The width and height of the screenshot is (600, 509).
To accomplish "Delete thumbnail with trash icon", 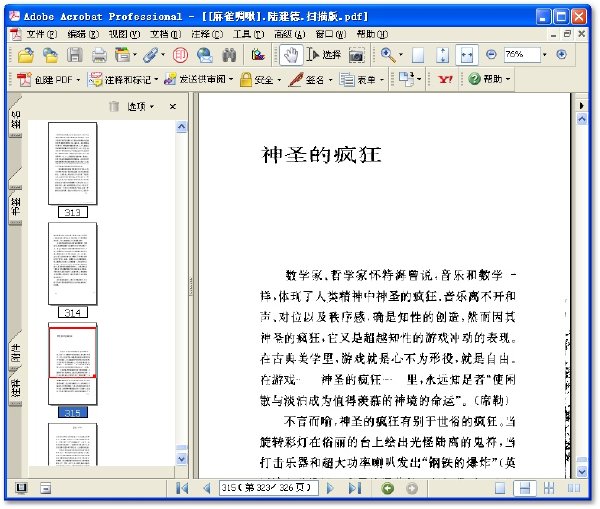I will tap(114, 106).
